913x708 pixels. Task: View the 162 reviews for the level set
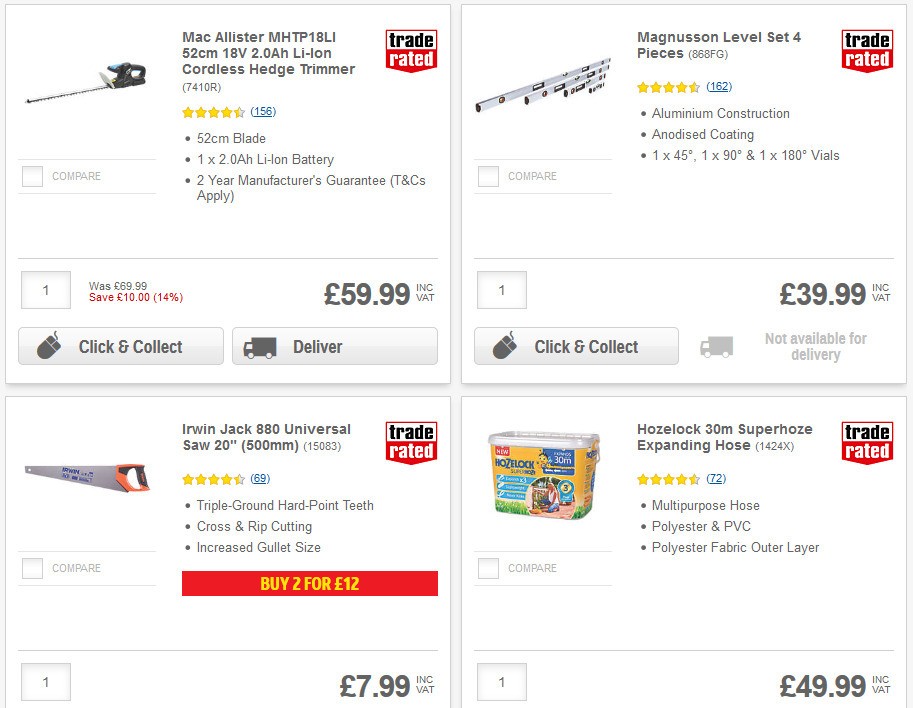[x=718, y=87]
